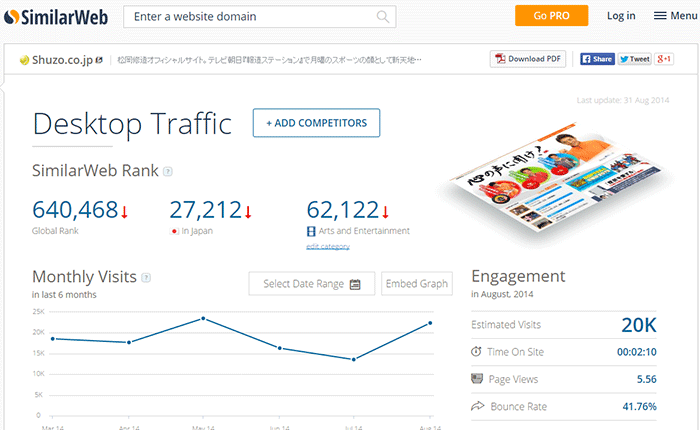Viewport: 700px width, 430px height.
Task: Open Shuzo.co.jp external link icon
Action: point(99,59)
